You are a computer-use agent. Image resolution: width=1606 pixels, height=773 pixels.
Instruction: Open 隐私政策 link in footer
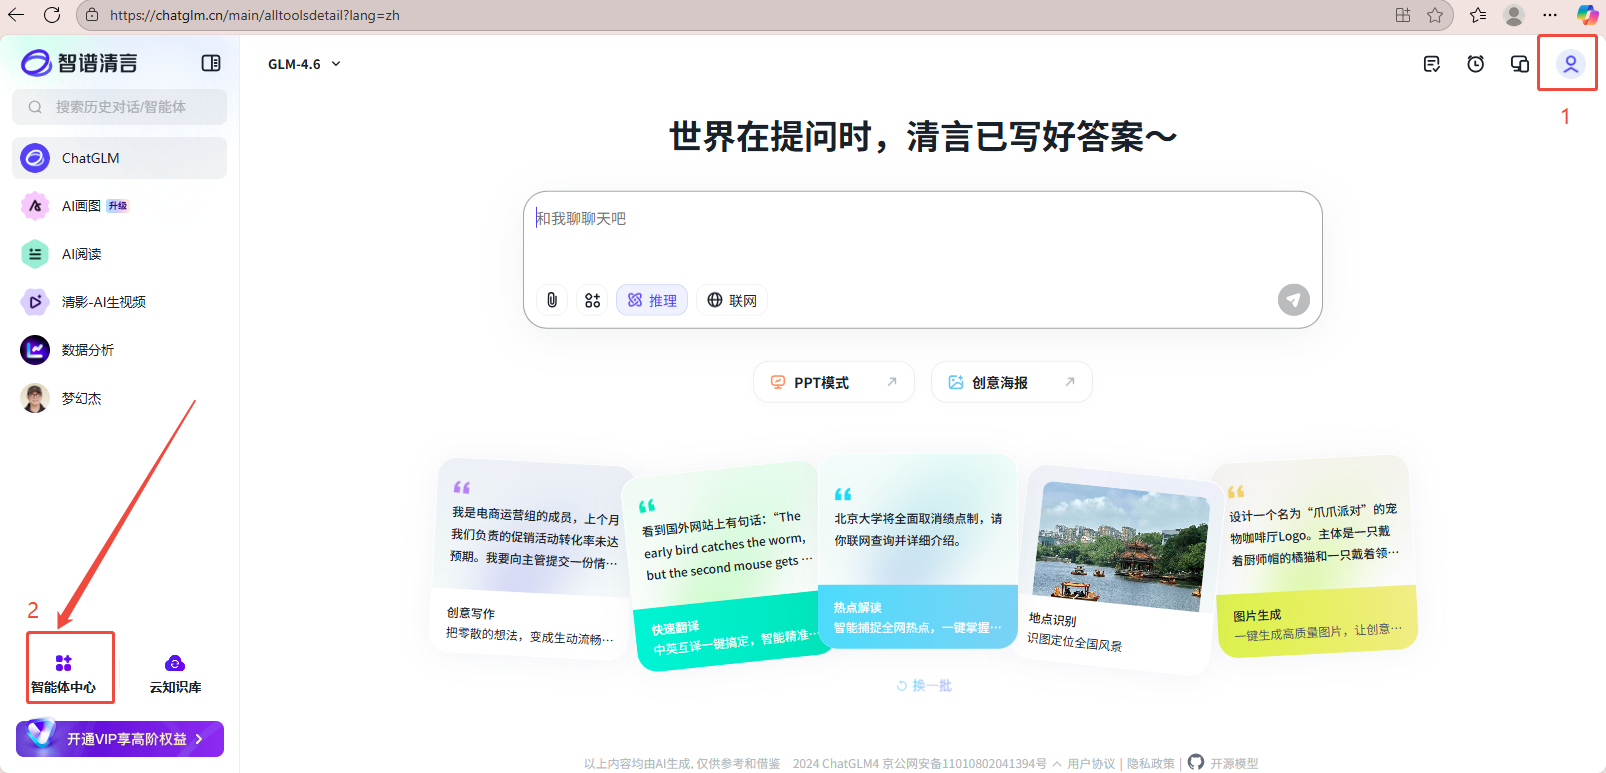point(1151,763)
